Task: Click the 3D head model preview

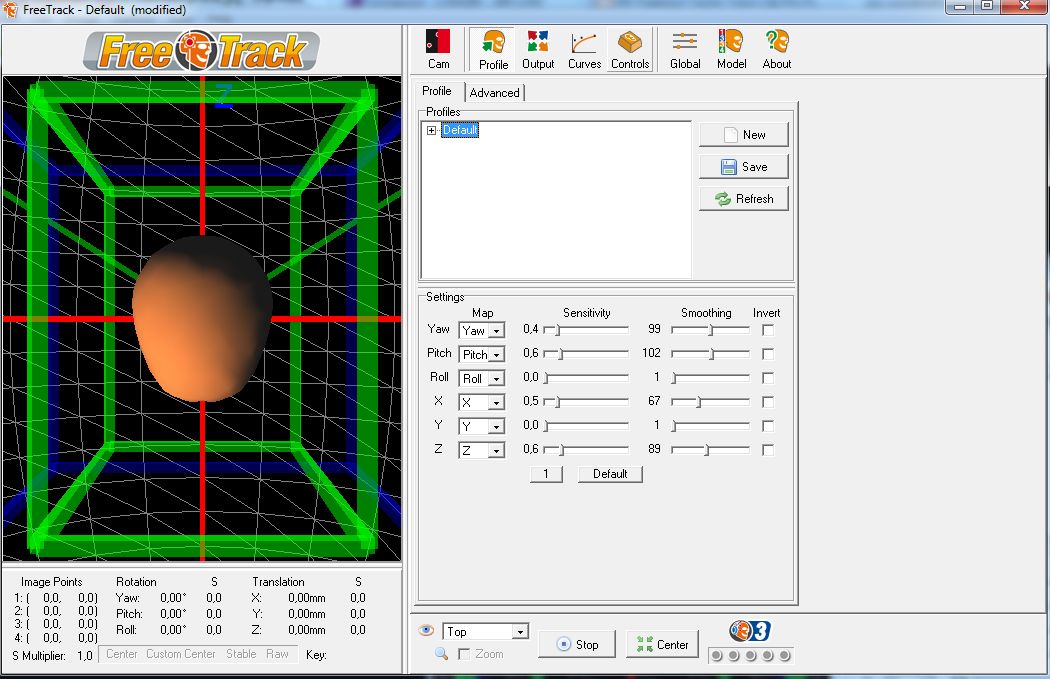Action: pos(202,318)
